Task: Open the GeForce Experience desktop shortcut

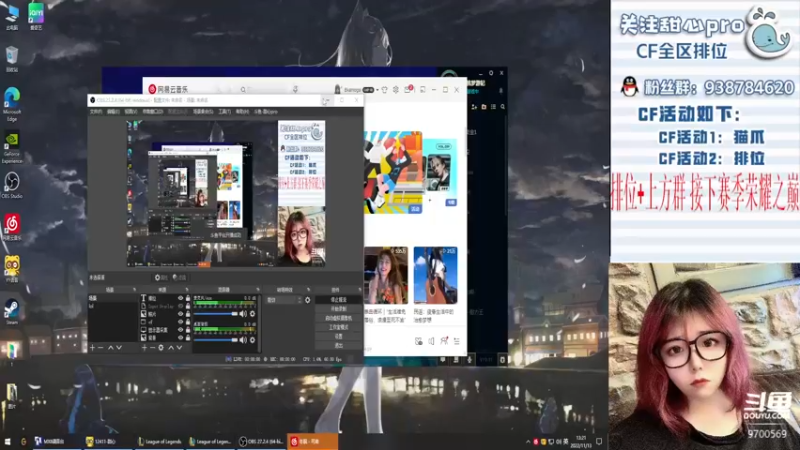Action: 12,148
